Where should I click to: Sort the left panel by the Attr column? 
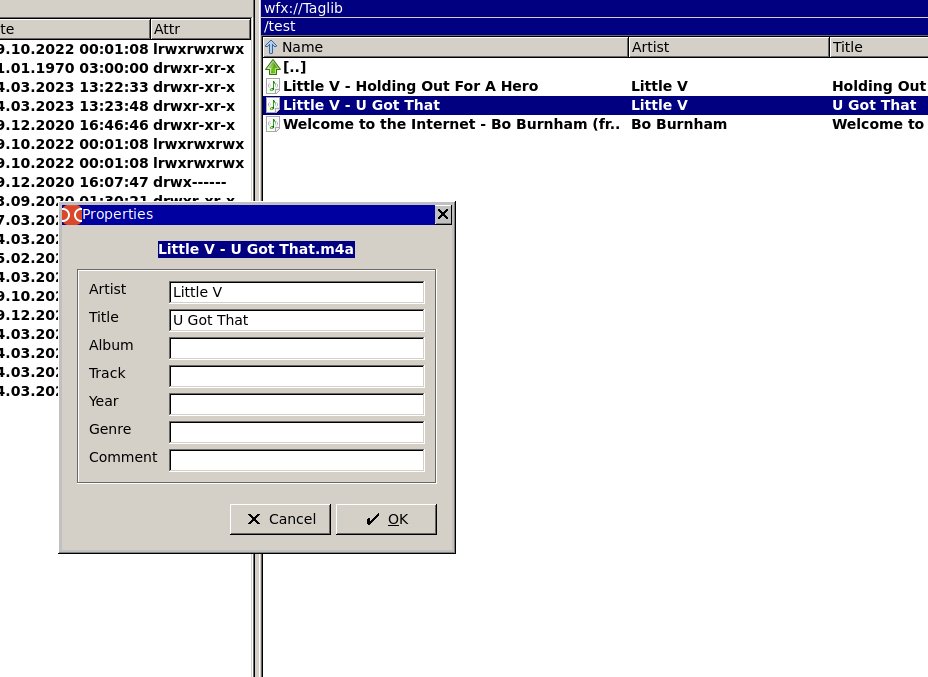click(x=200, y=29)
